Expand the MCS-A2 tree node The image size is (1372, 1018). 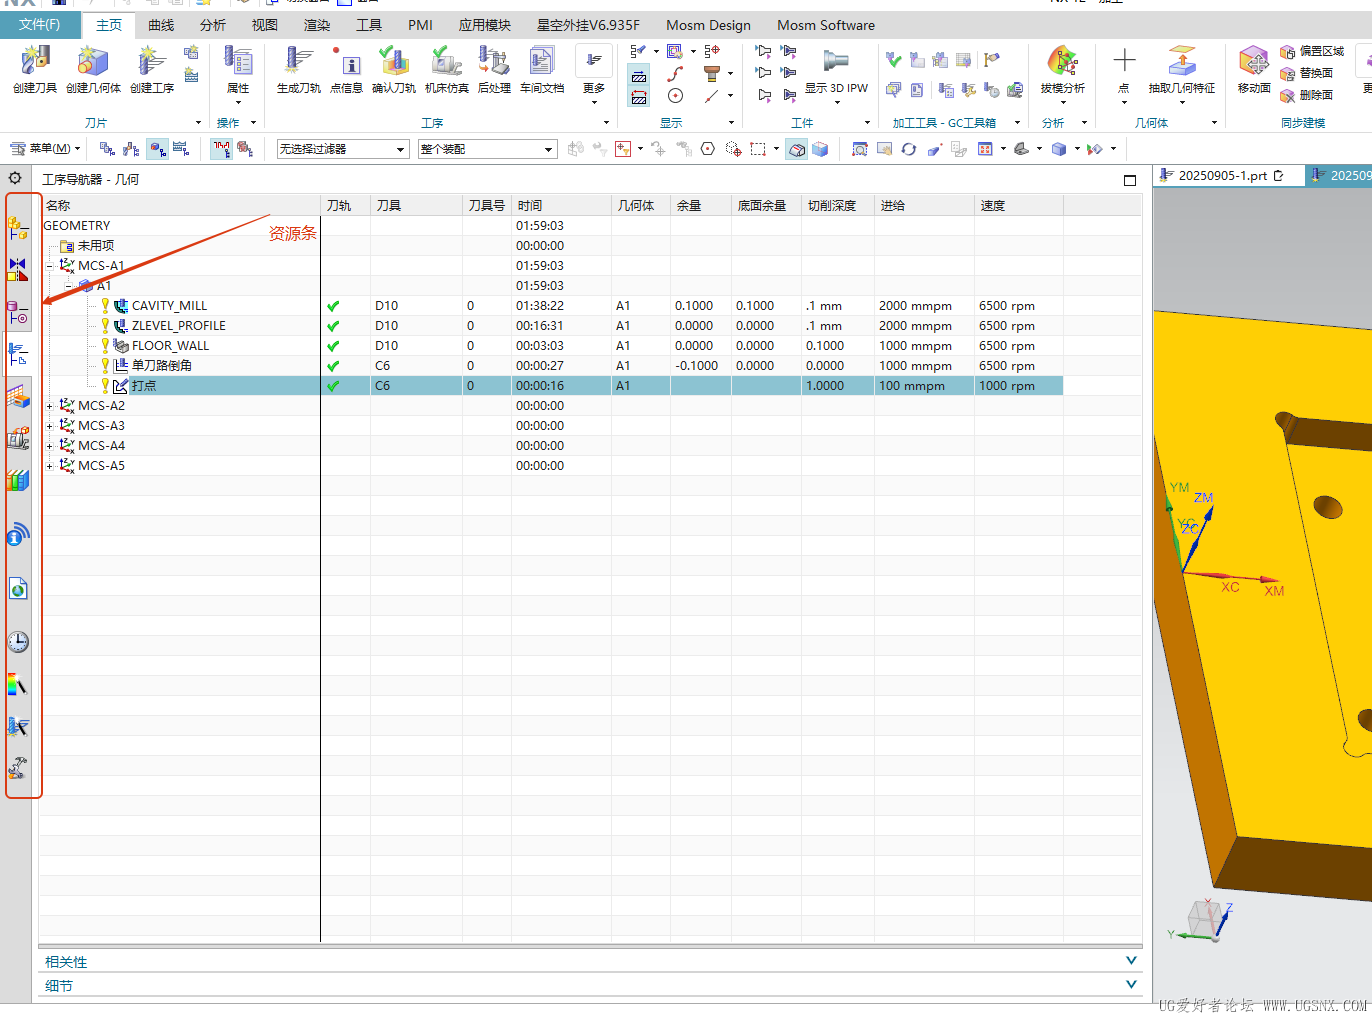[49, 406]
